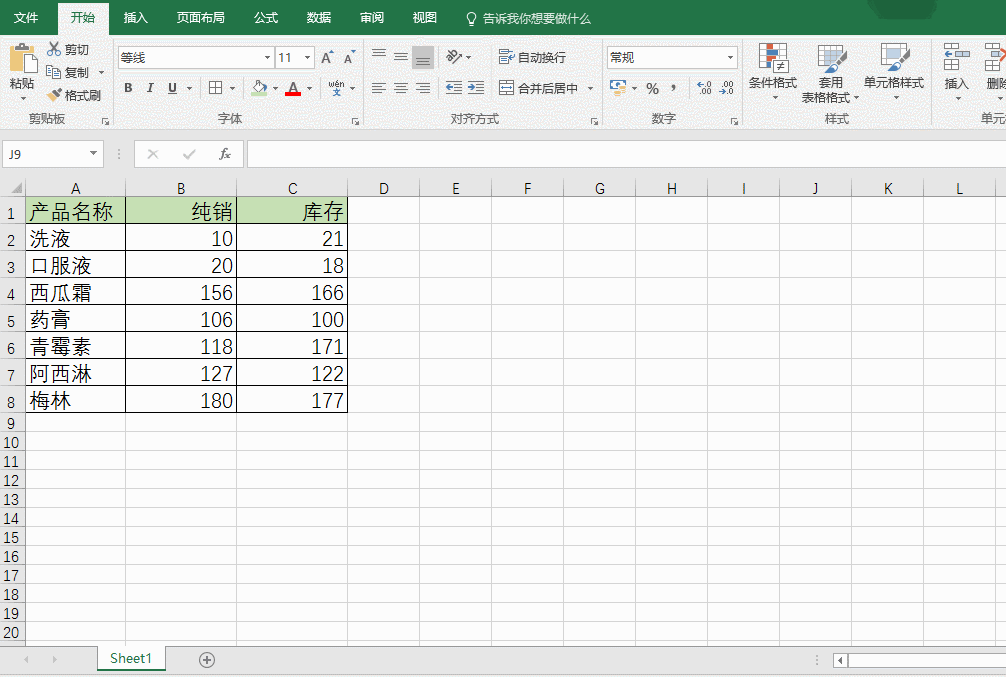The image size is (1006, 677).
Task: Open the 文件 (File) tab
Action: [26, 18]
